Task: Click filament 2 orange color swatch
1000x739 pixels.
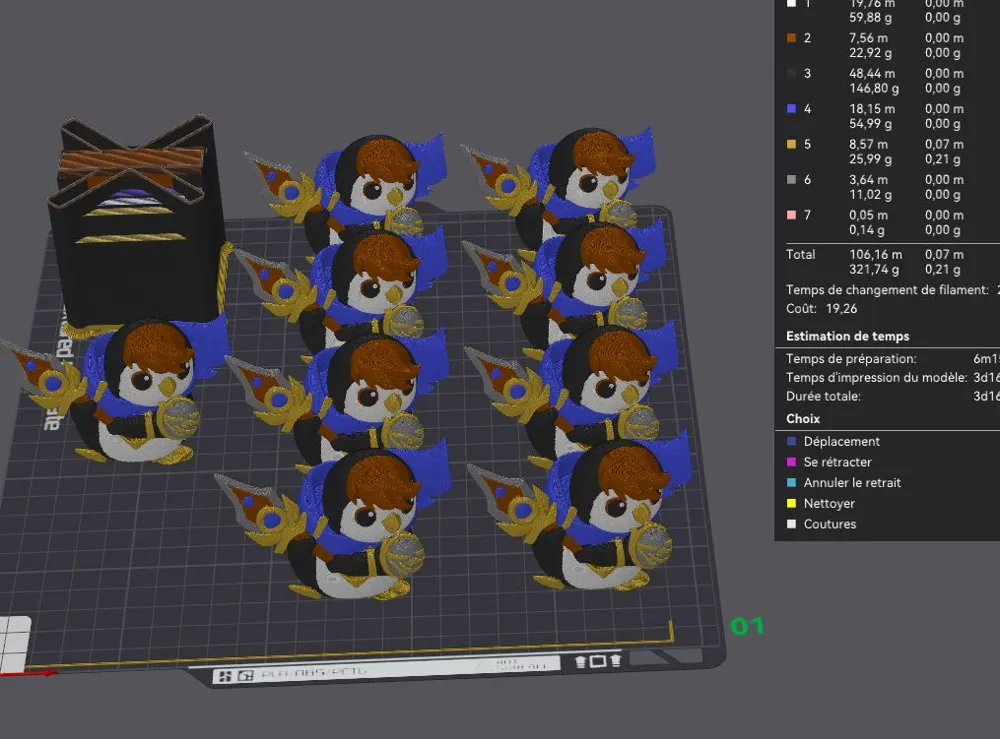Action: point(790,37)
